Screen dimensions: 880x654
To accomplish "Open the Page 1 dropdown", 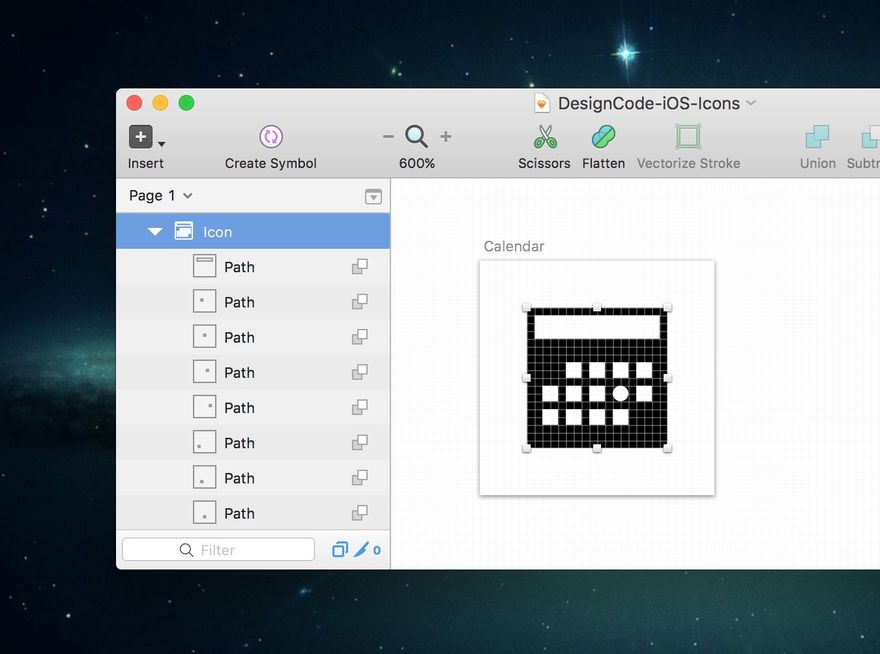I will [x=161, y=195].
